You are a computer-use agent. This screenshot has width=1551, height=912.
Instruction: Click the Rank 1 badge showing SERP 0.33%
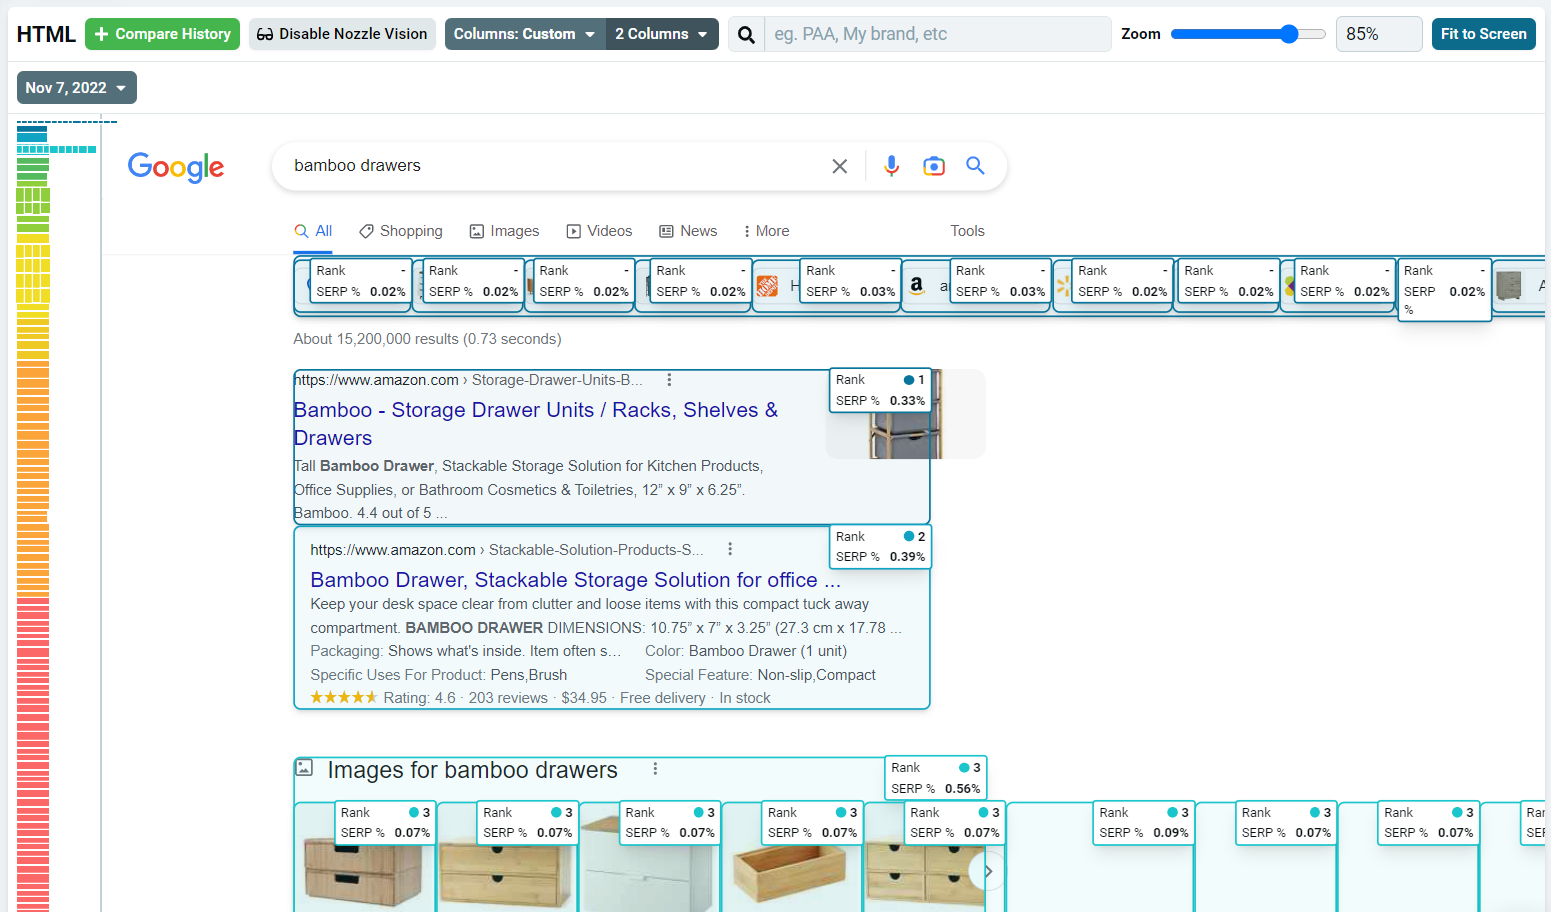click(880, 390)
